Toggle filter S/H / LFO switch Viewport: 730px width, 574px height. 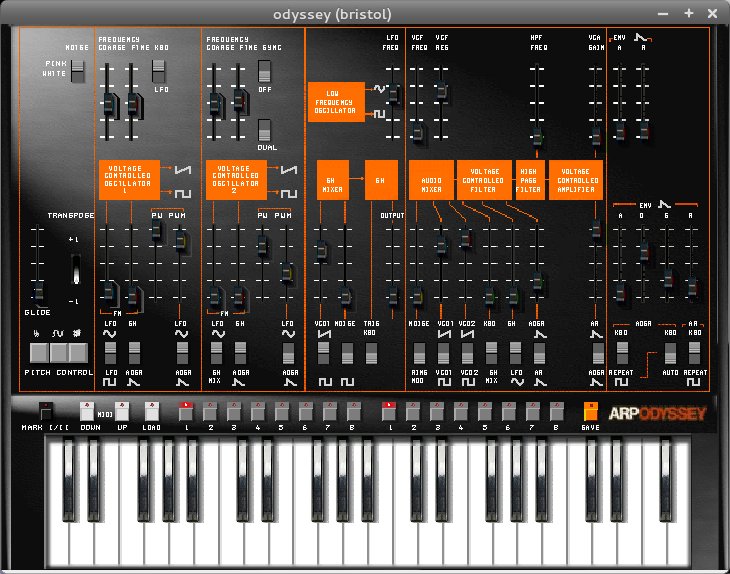pyautogui.click(x=515, y=353)
